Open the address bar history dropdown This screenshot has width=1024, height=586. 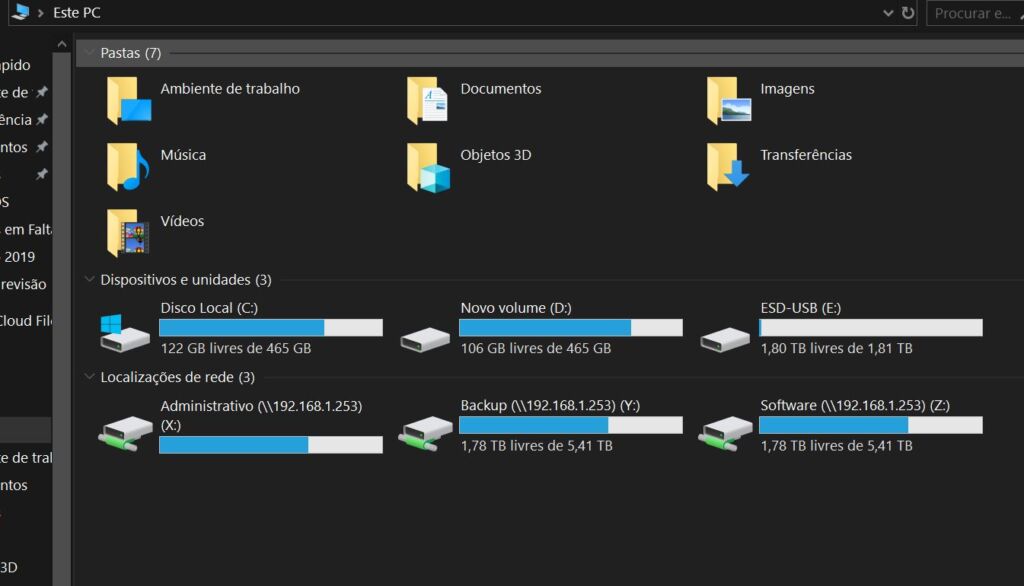[888, 13]
